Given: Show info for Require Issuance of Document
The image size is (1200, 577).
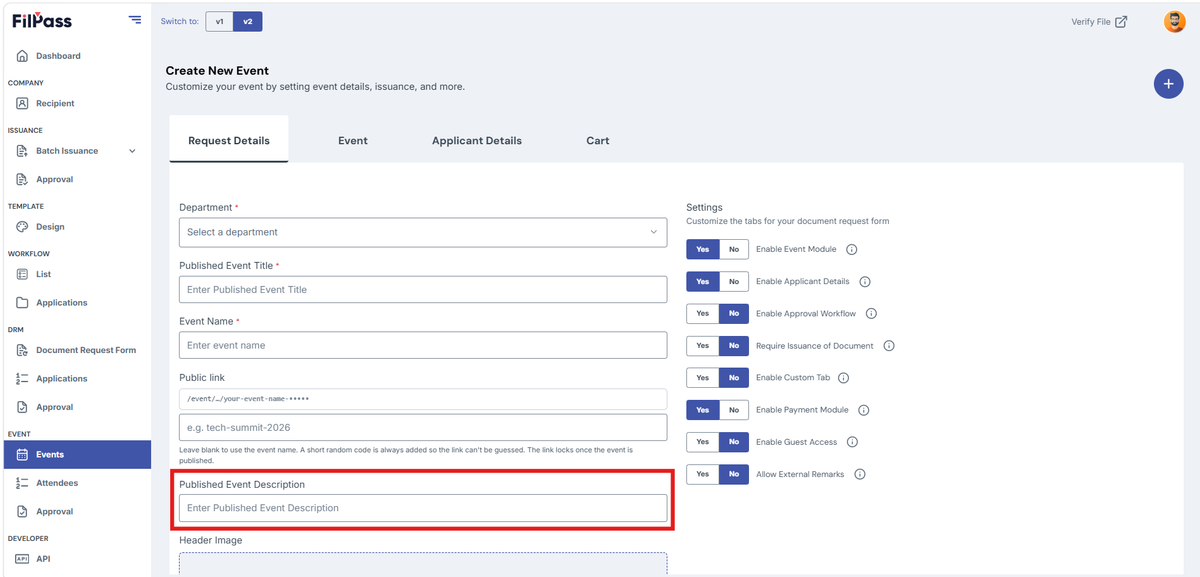Looking at the screenshot, I should [x=889, y=346].
